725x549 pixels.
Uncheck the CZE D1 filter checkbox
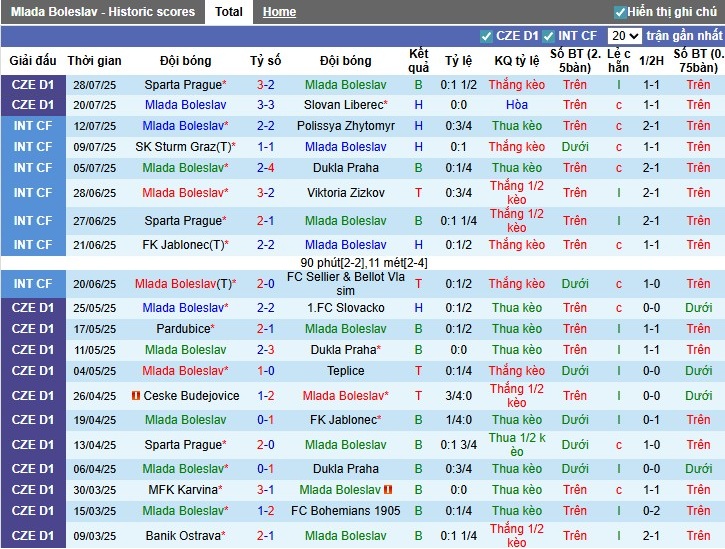click(486, 36)
